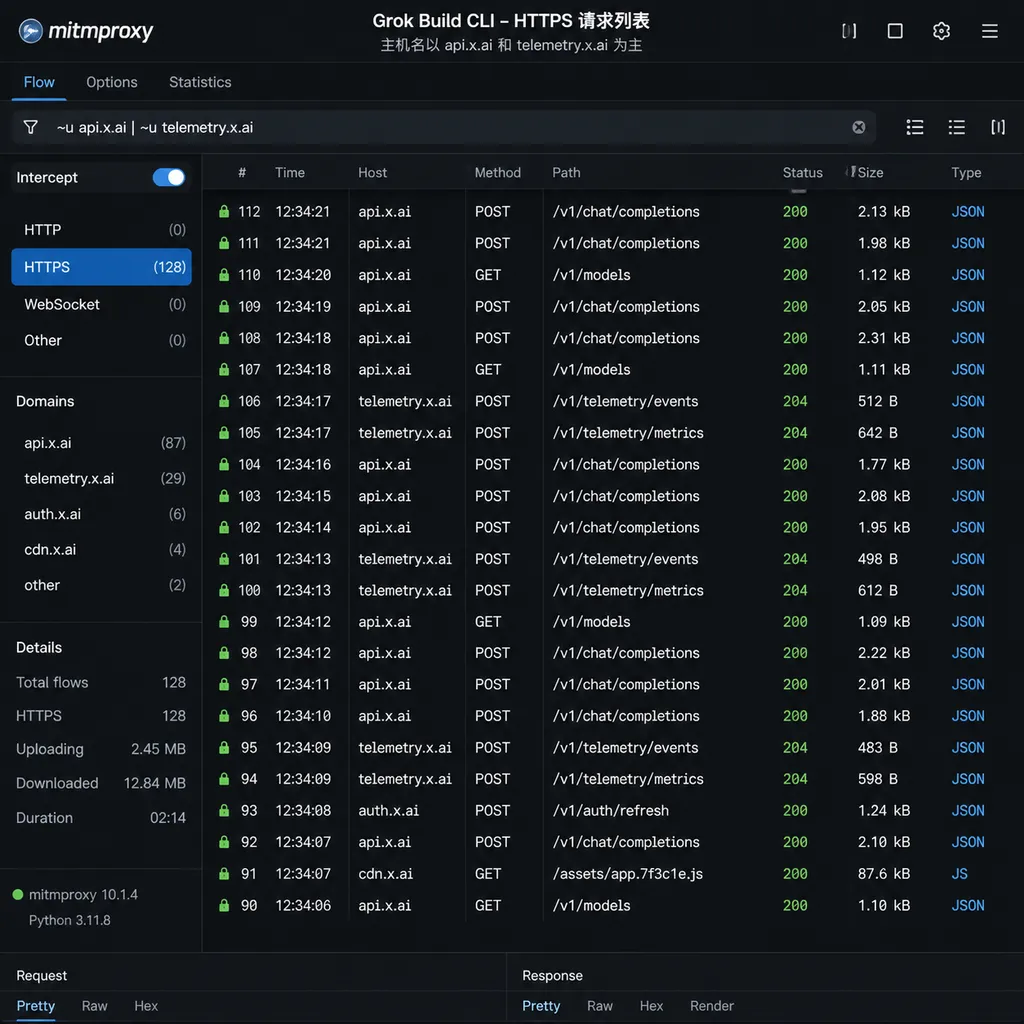
Task: Click 204 status in flow 100
Action: coord(795,590)
